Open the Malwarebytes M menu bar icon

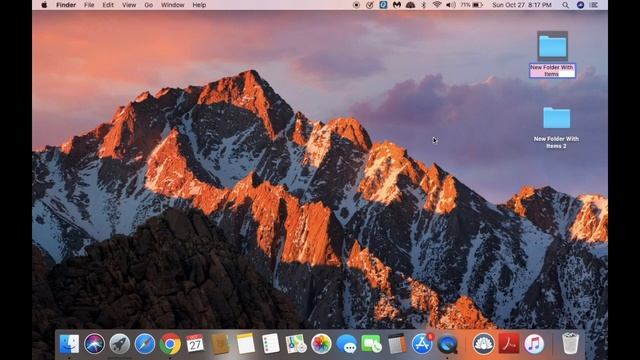click(397, 5)
